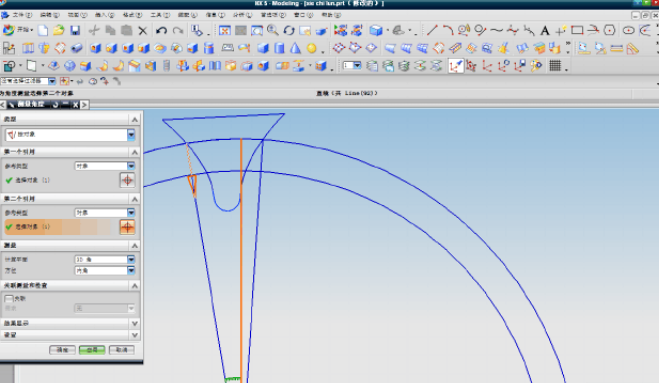Click the rectangle sketch tool icon
Image resolution: width=659 pixels, height=383 pixels.
point(577,30)
